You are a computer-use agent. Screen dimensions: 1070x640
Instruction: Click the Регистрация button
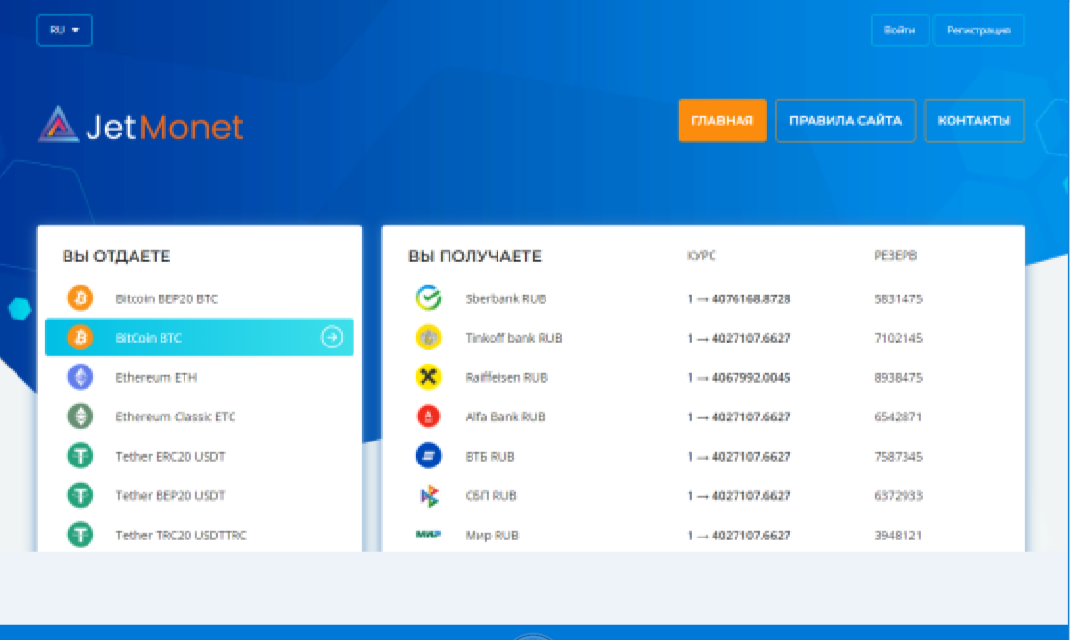(x=979, y=30)
